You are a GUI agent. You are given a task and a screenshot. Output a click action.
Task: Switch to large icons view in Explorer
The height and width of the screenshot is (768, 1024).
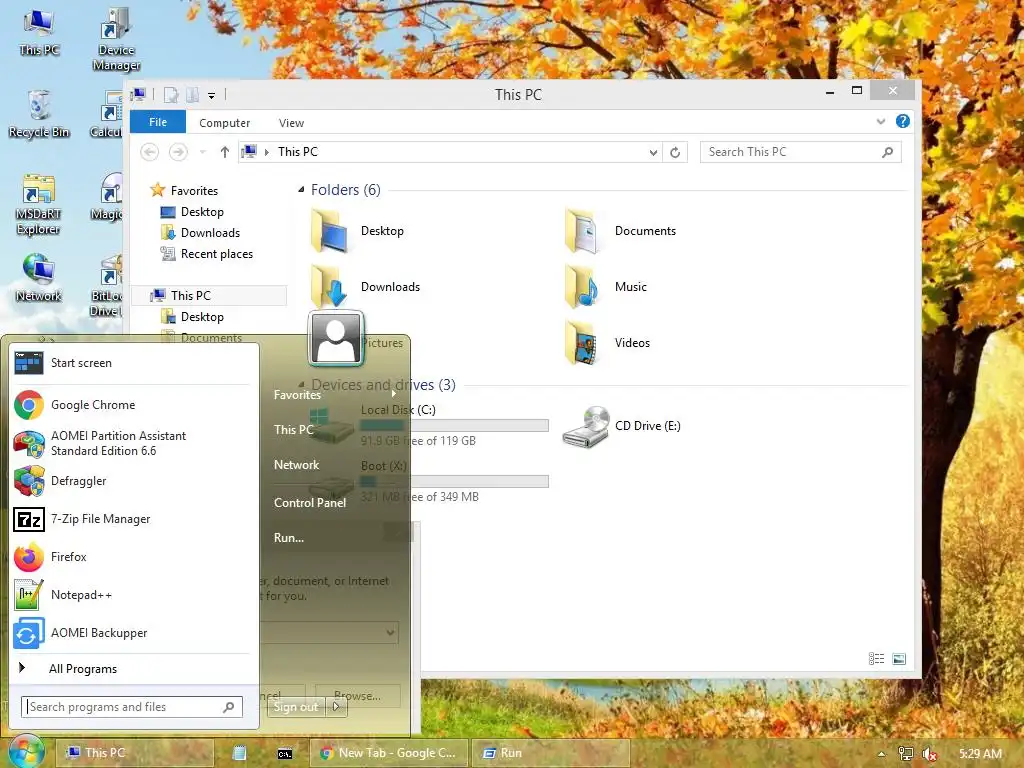point(899,659)
